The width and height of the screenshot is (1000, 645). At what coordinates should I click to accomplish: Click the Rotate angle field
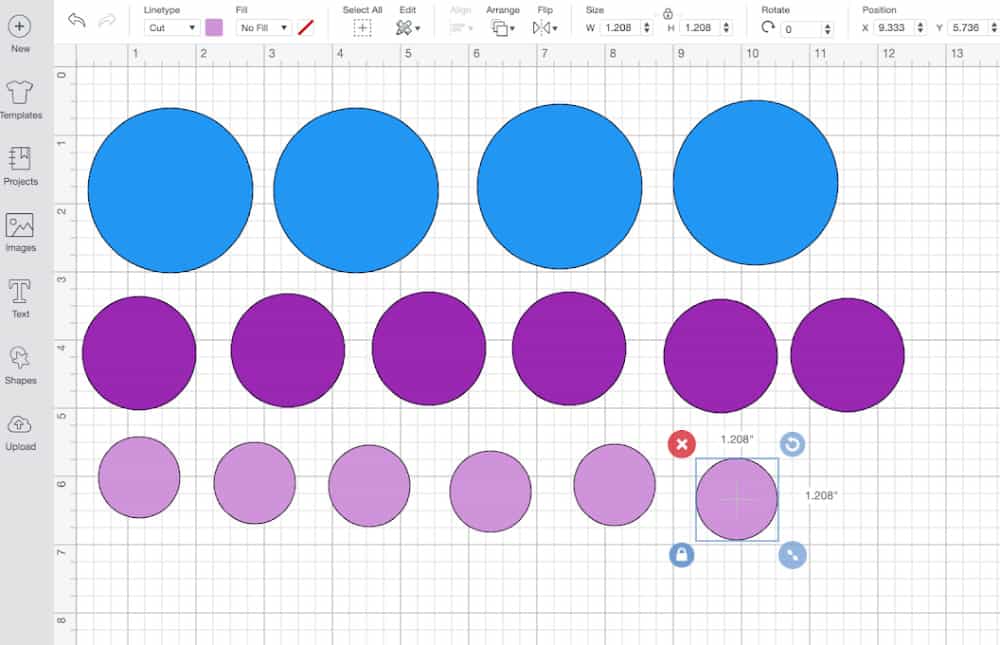point(801,29)
